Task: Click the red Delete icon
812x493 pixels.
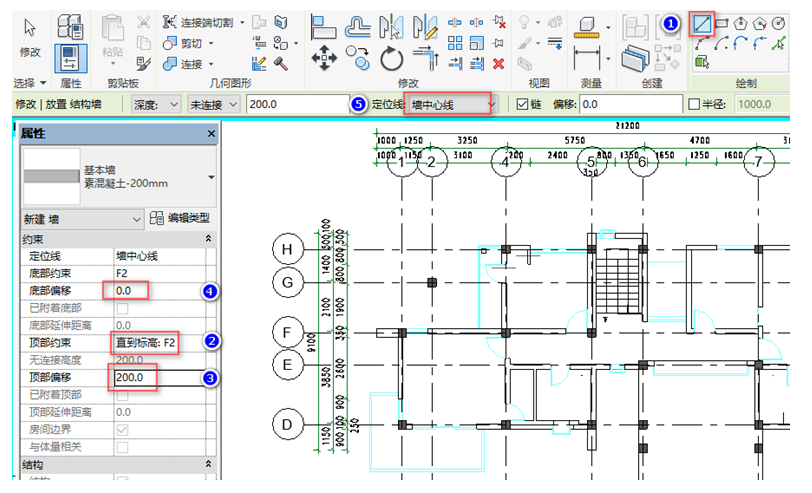Action: [x=498, y=64]
